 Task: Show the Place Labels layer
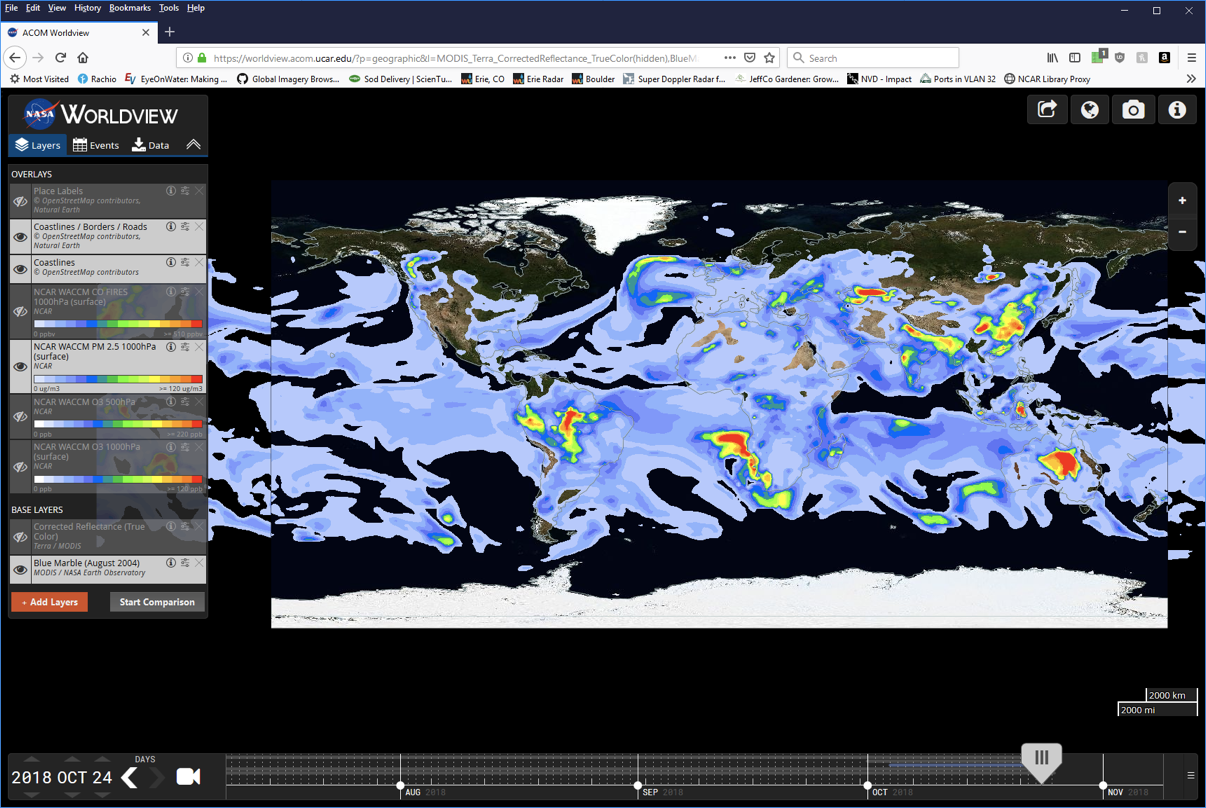click(20, 202)
